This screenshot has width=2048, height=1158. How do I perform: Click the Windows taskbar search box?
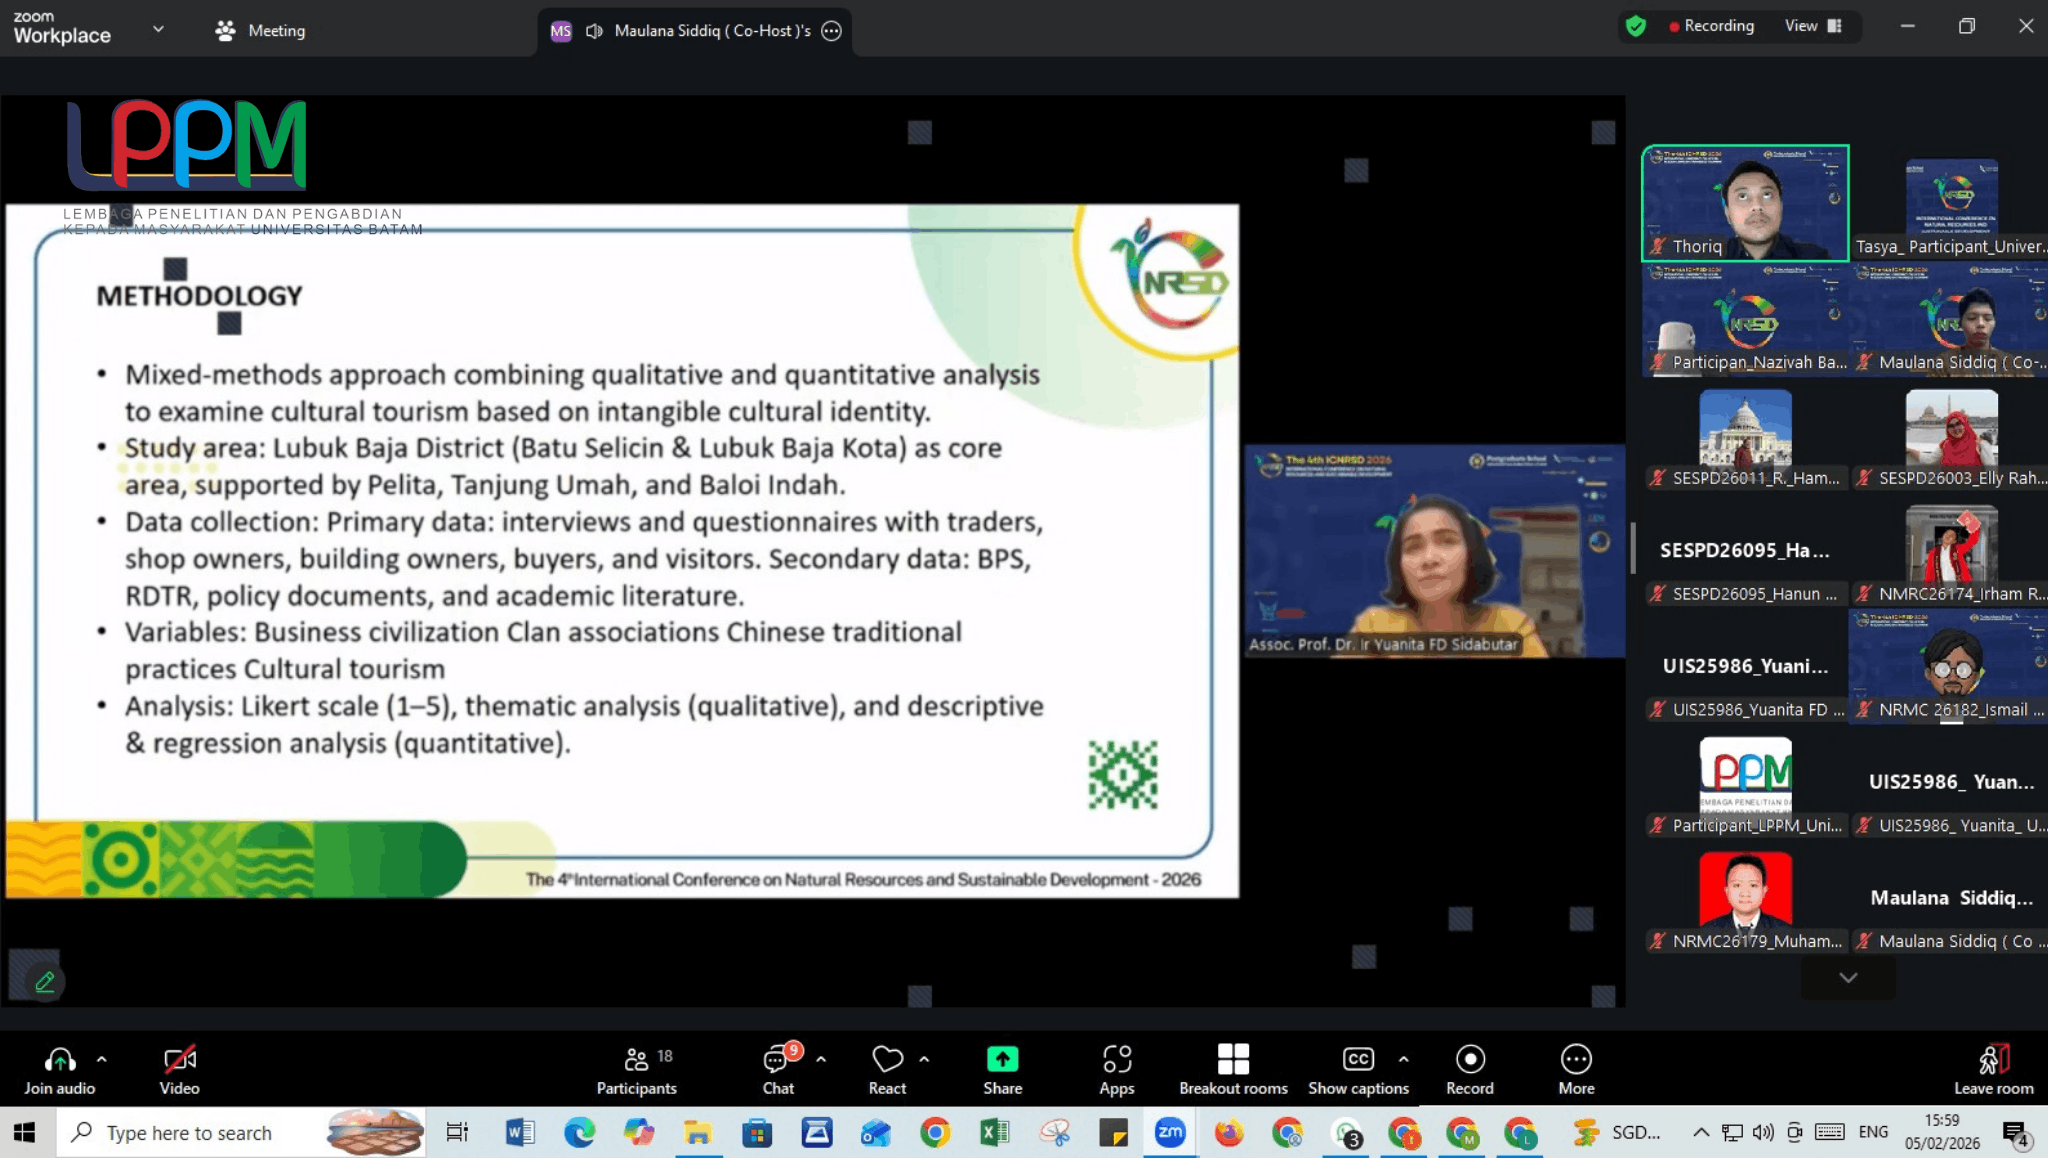point(190,1132)
